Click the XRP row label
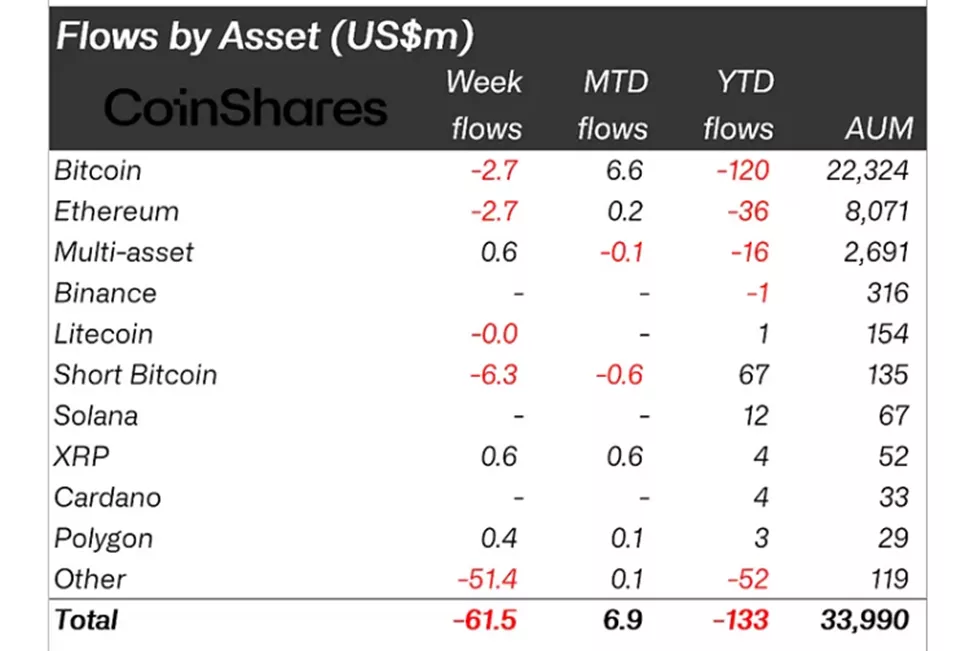 click(81, 457)
